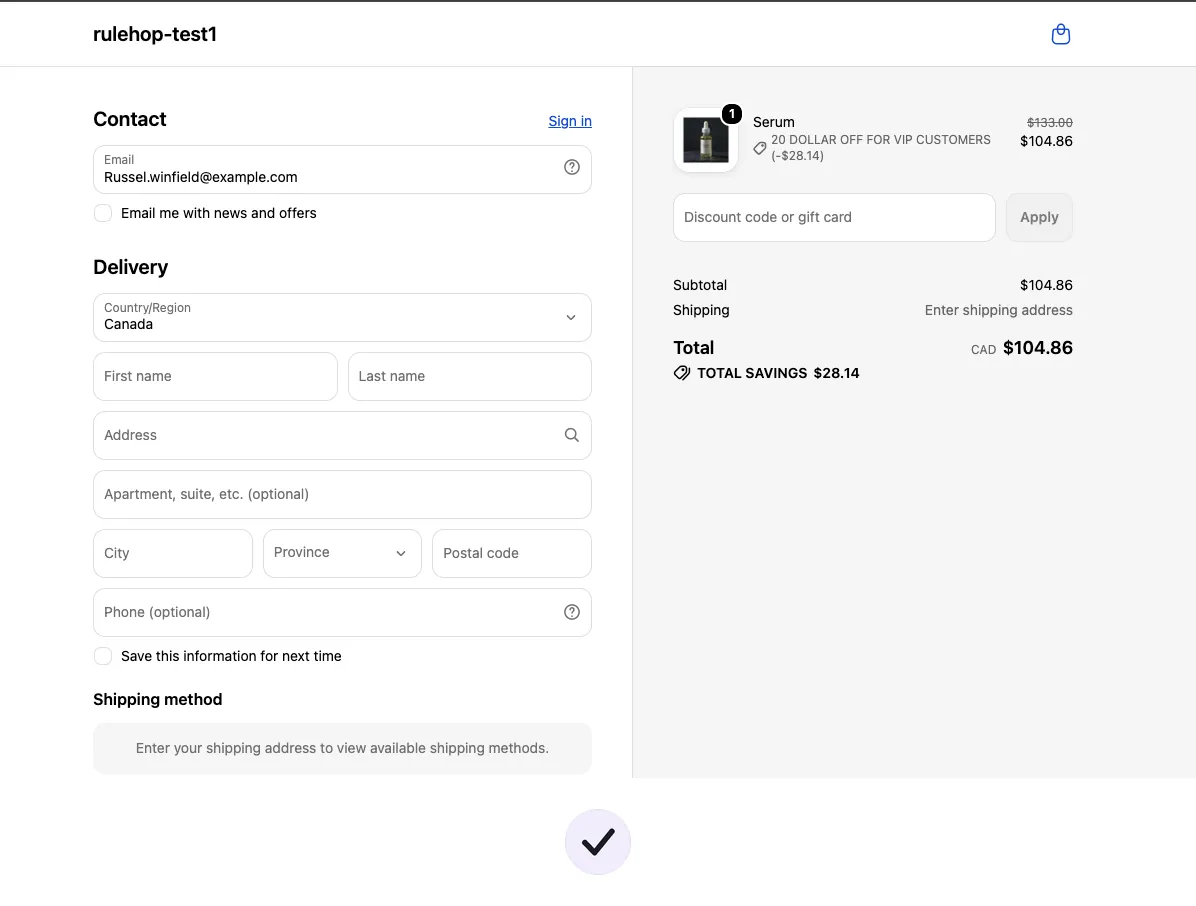Click the Discount code or gift card field
Screen dimensions: 1196x906
point(834,217)
